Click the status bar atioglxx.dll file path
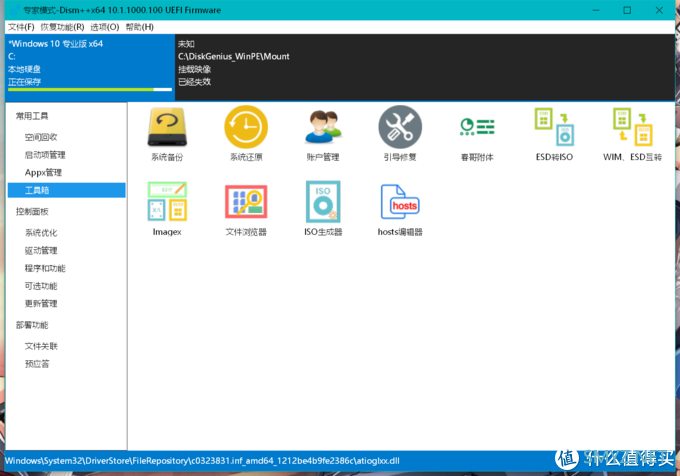 pos(202,460)
